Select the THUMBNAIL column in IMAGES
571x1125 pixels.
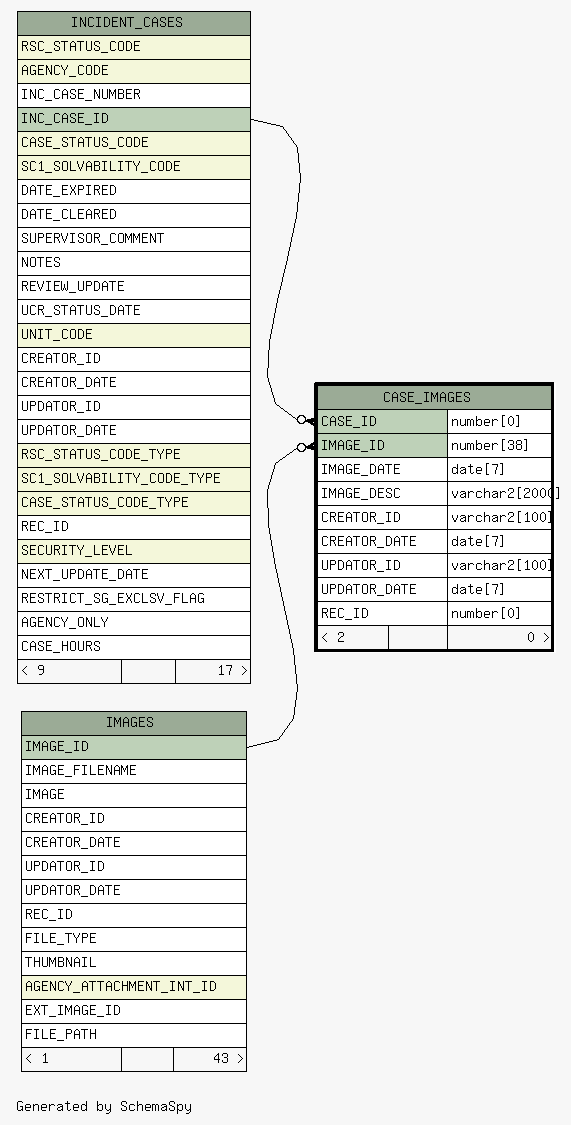point(133,963)
